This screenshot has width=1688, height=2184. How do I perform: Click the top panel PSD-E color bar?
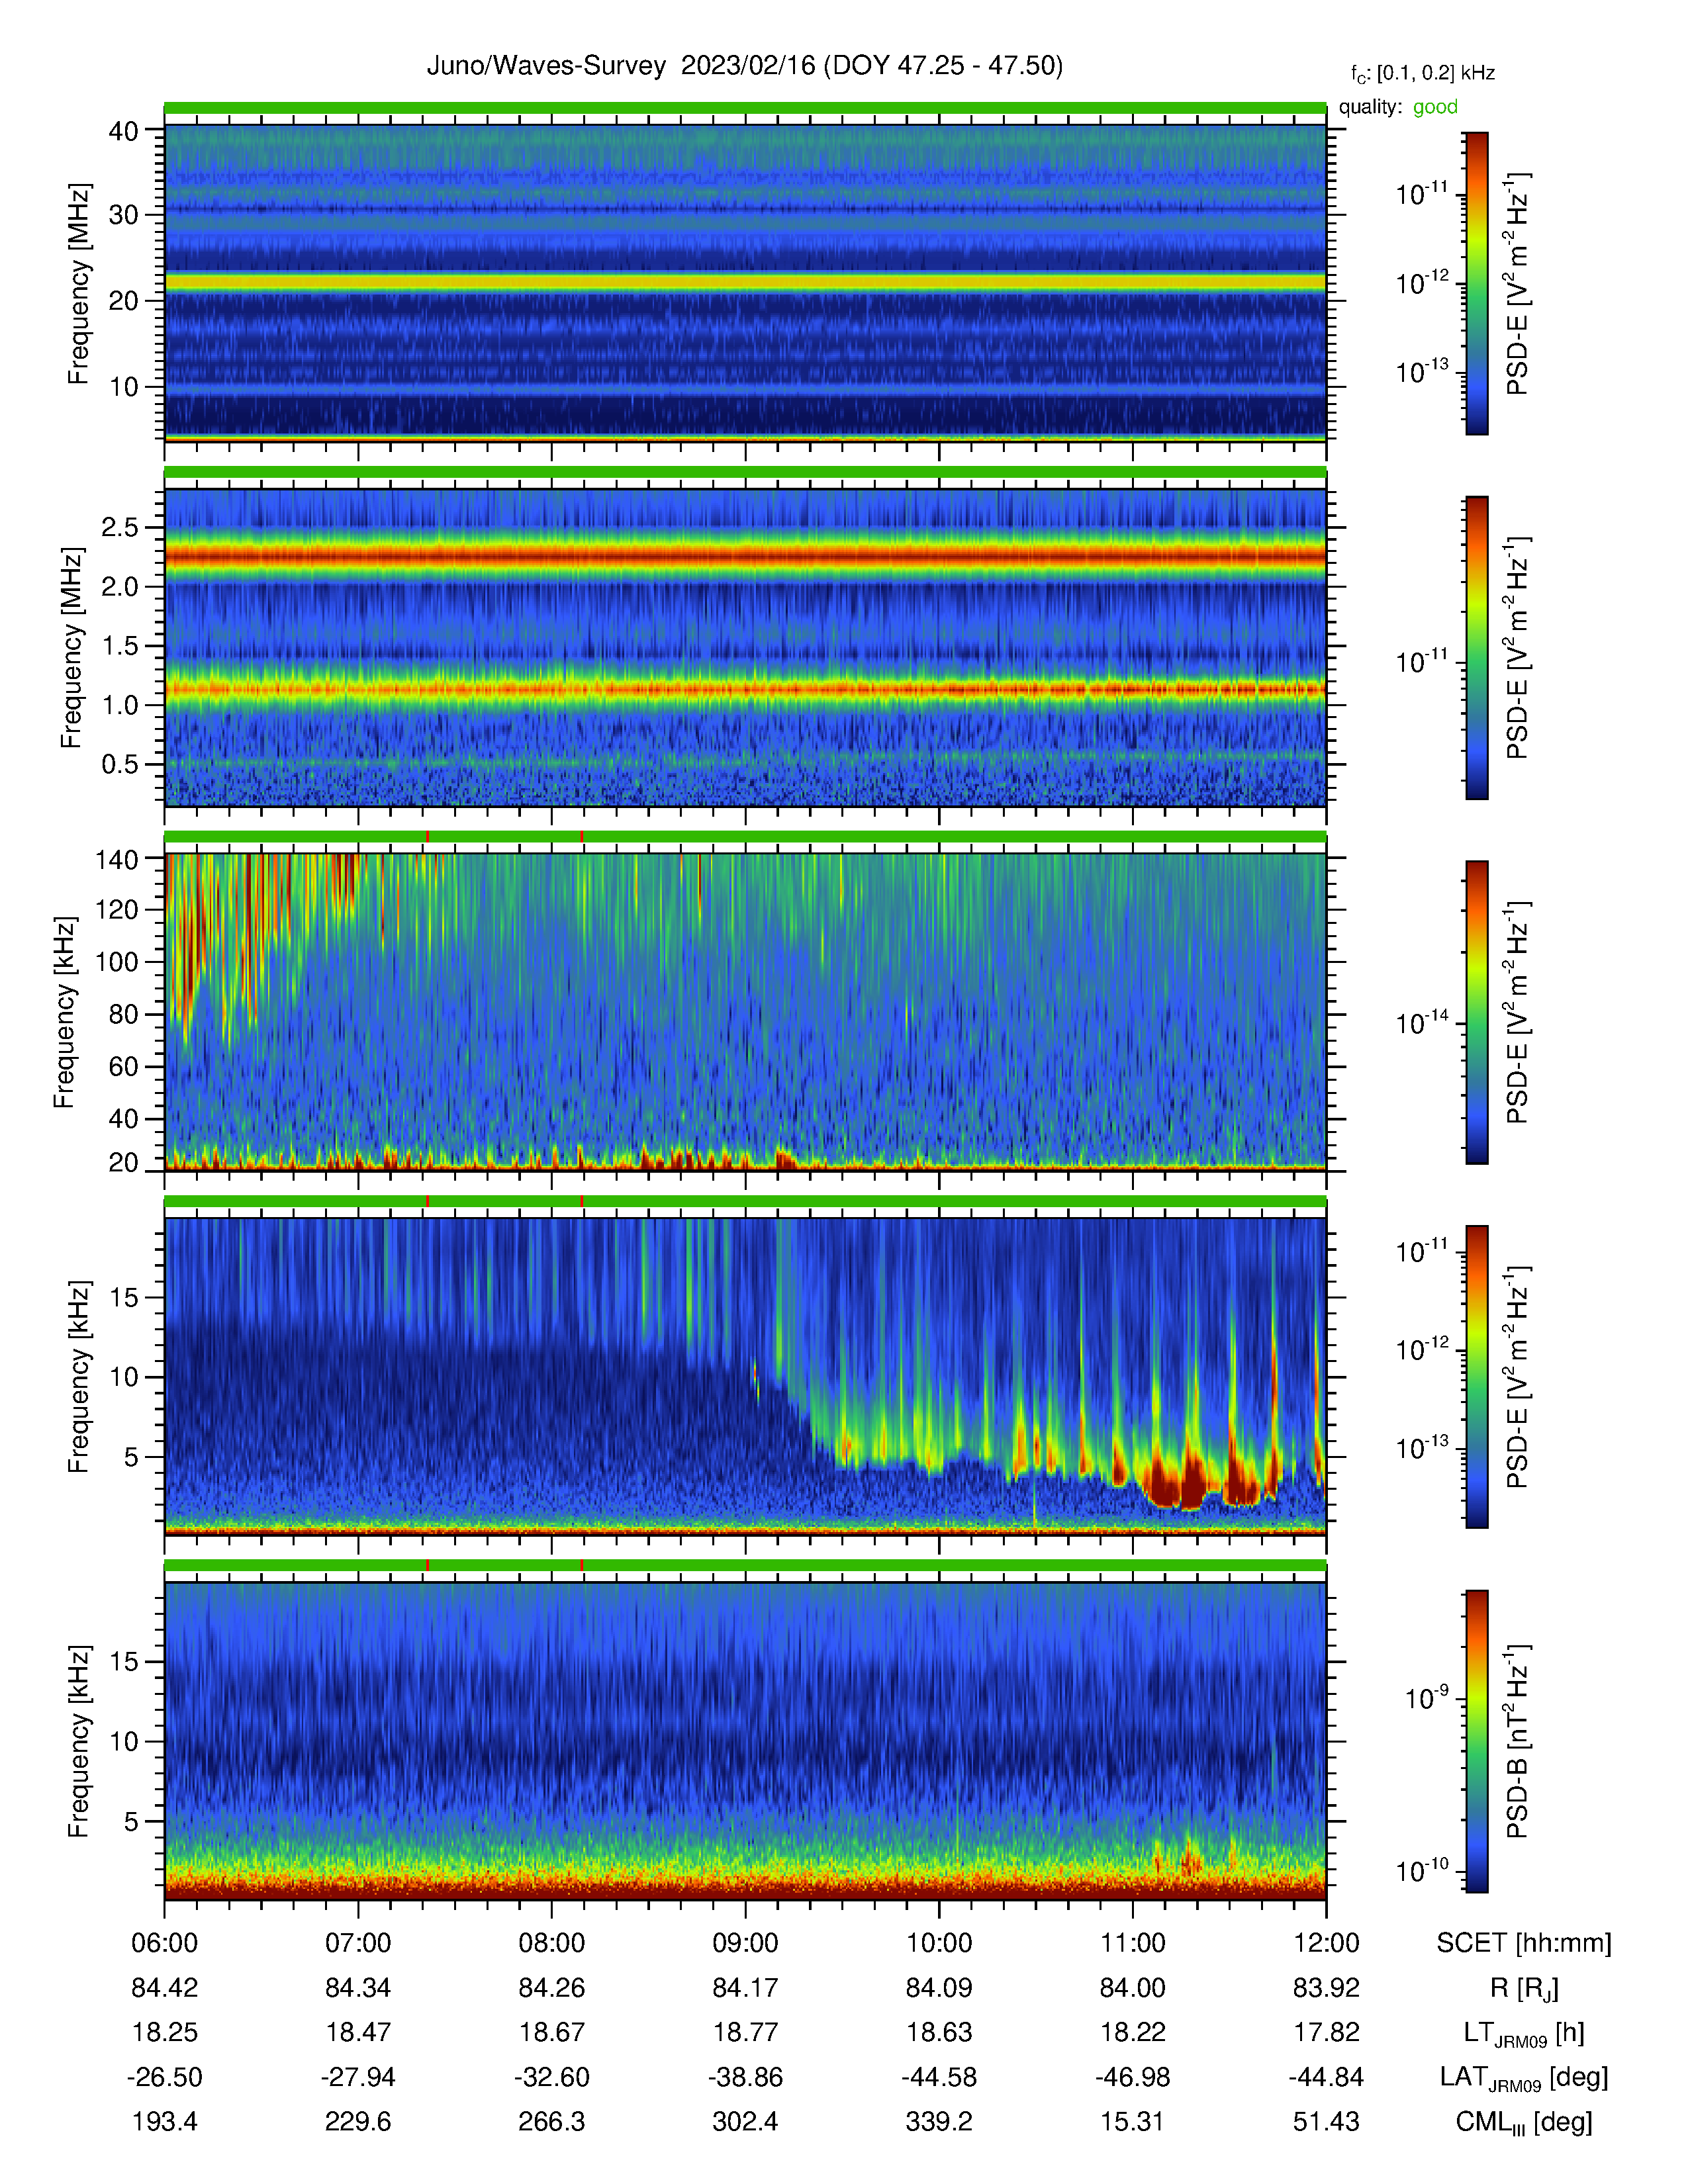tap(1476, 283)
